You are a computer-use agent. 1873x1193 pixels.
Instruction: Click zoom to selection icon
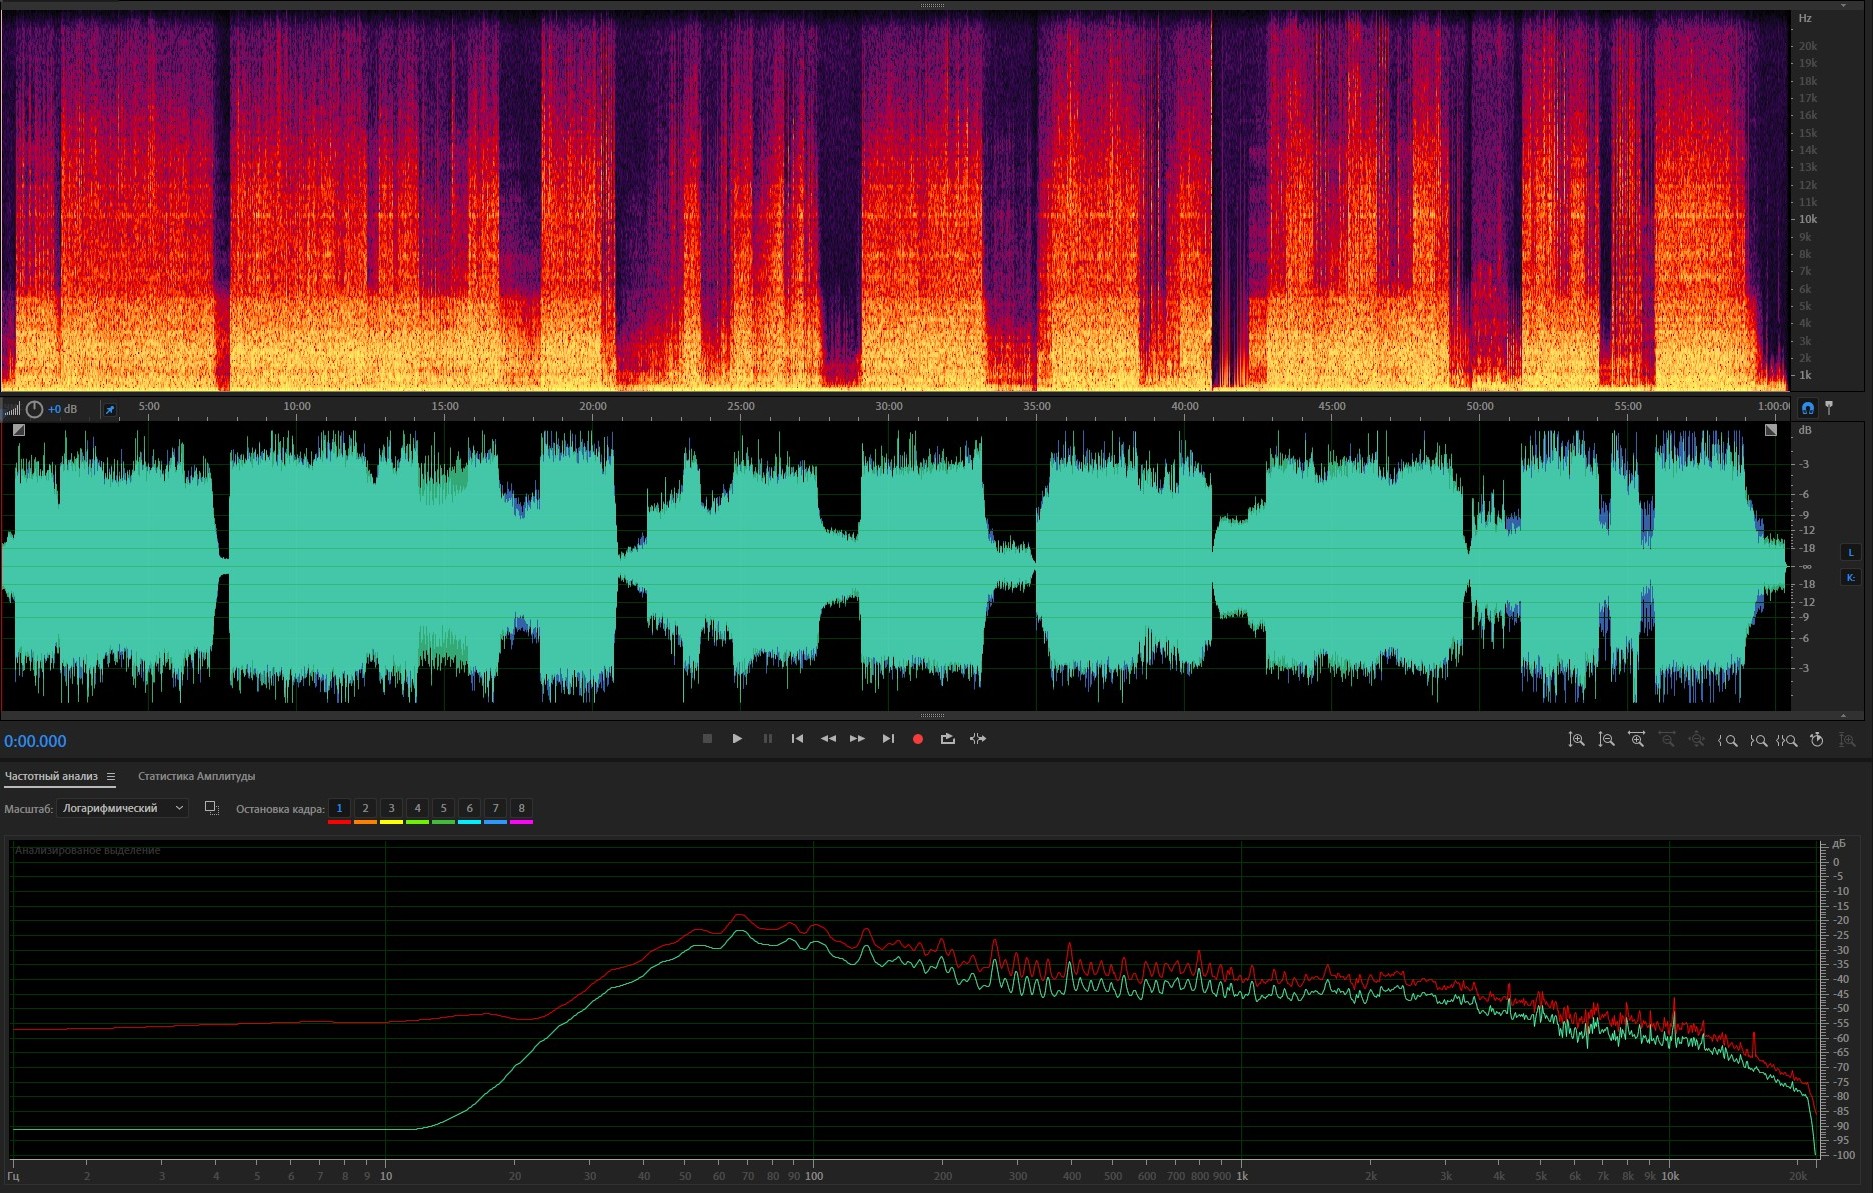(x=1786, y=740)
